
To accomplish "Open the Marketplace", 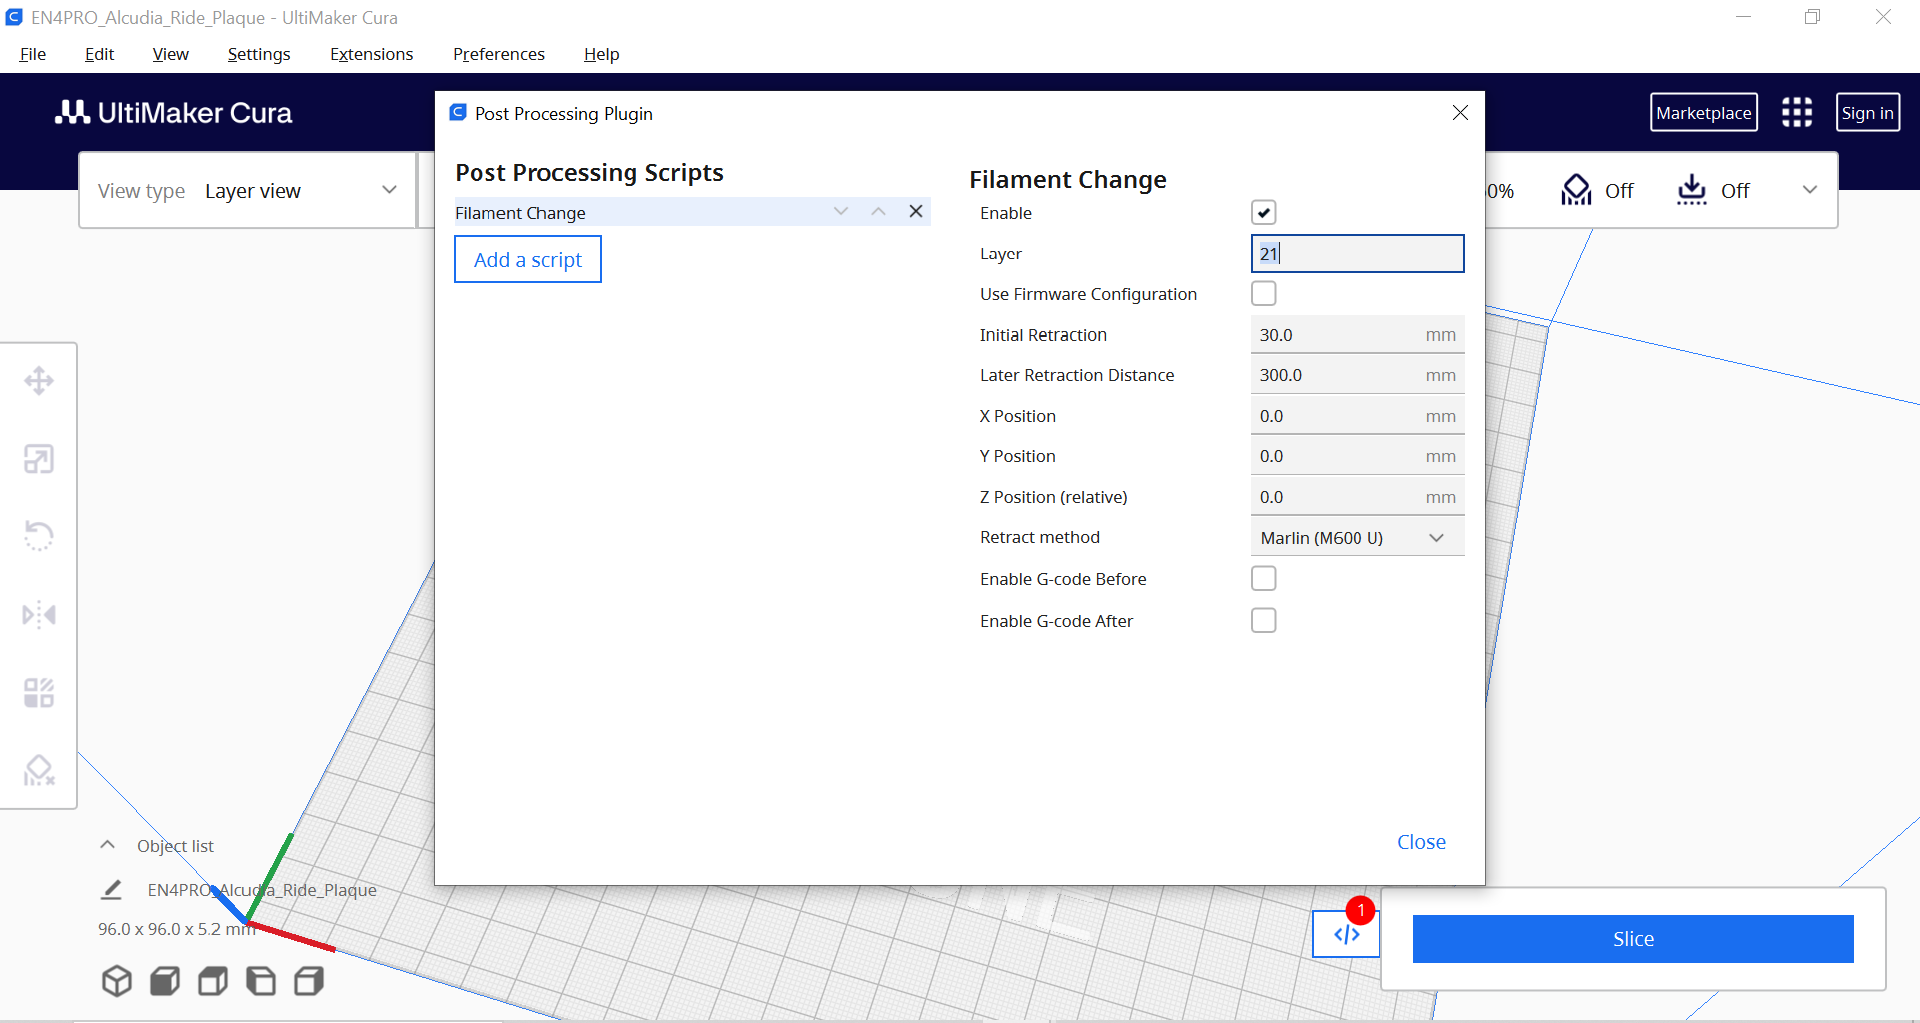I will (1704, 112).
